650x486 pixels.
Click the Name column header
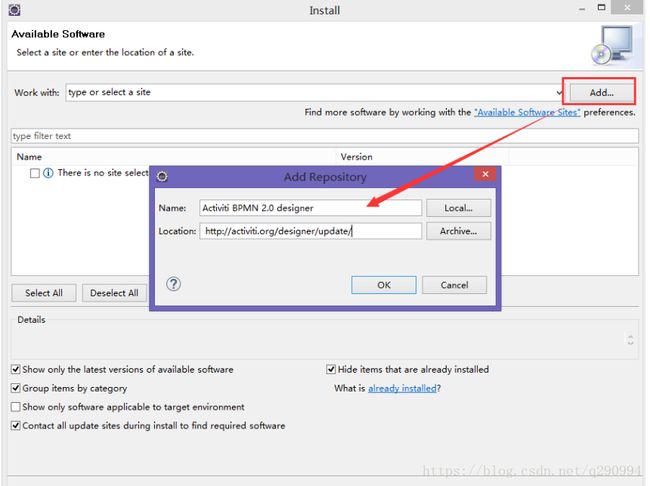click(x=29, y=157)
